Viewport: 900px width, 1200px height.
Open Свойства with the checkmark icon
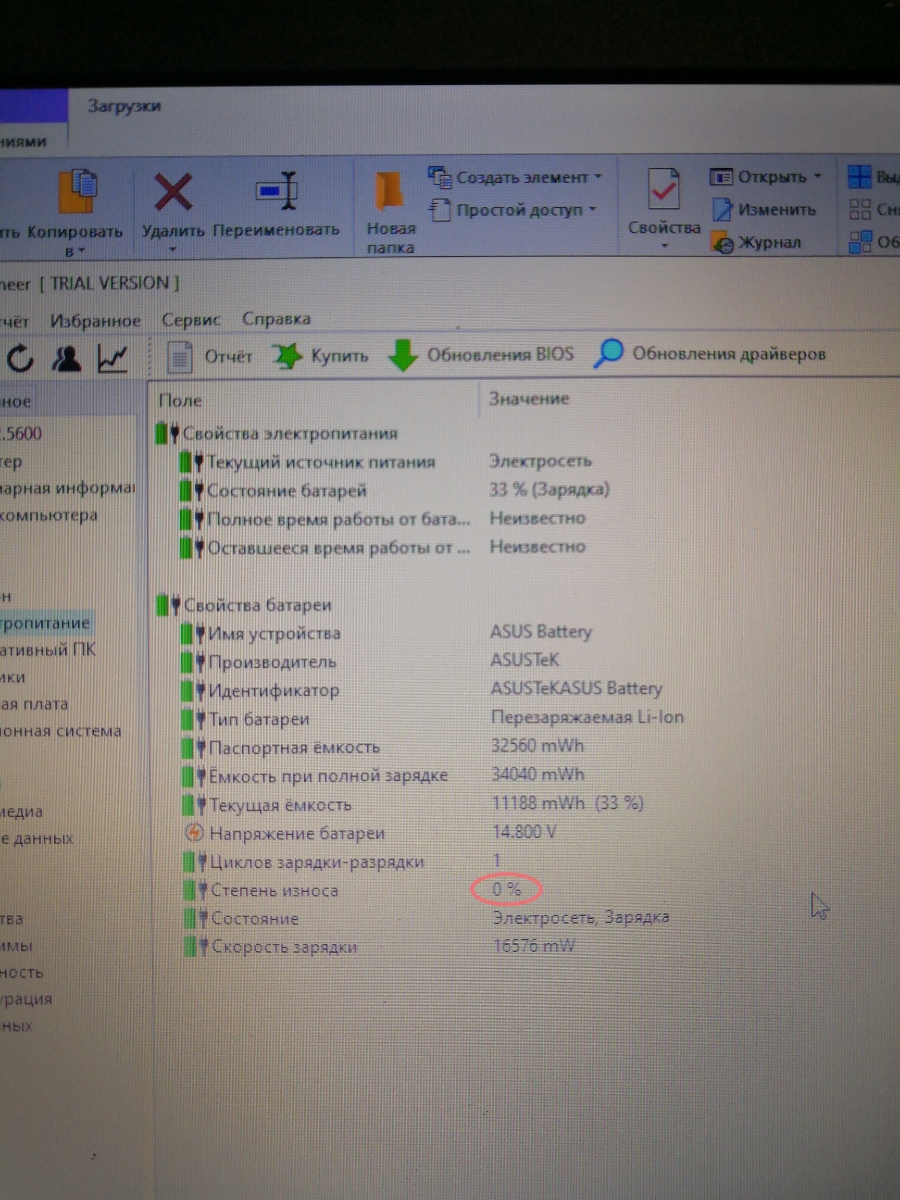point(664,190)
